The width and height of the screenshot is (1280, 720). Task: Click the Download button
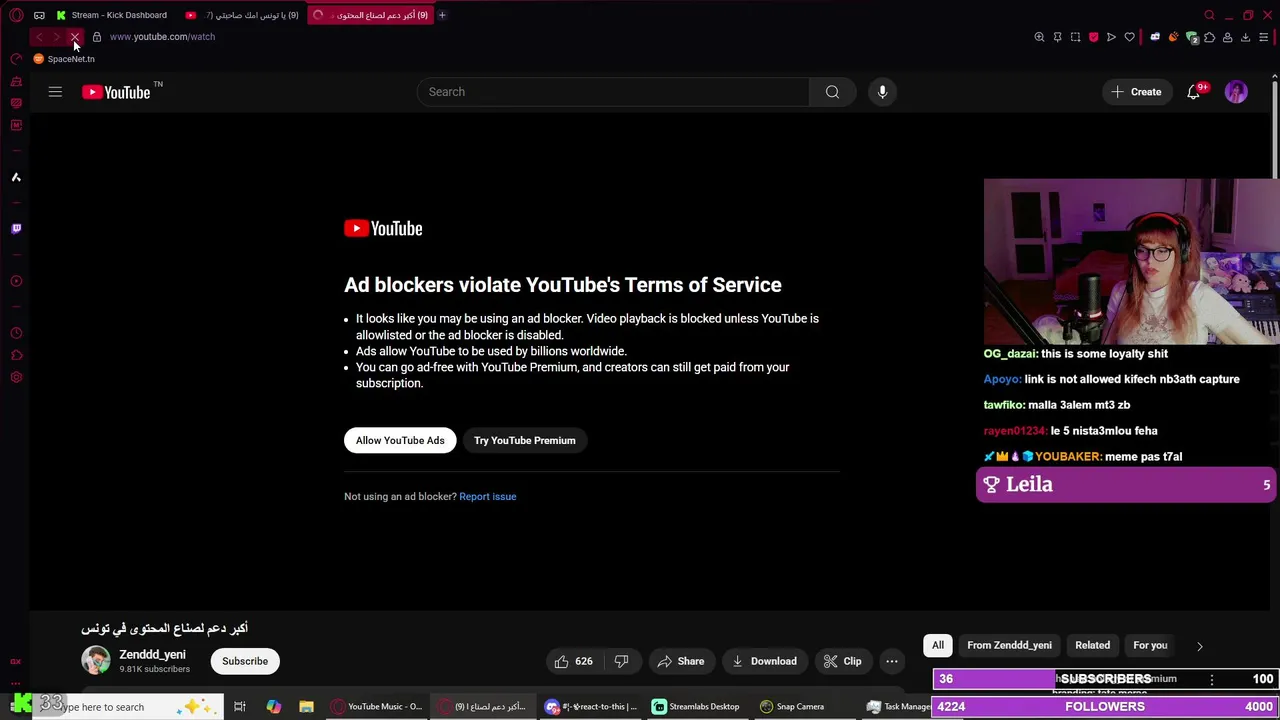coord(765,661)
